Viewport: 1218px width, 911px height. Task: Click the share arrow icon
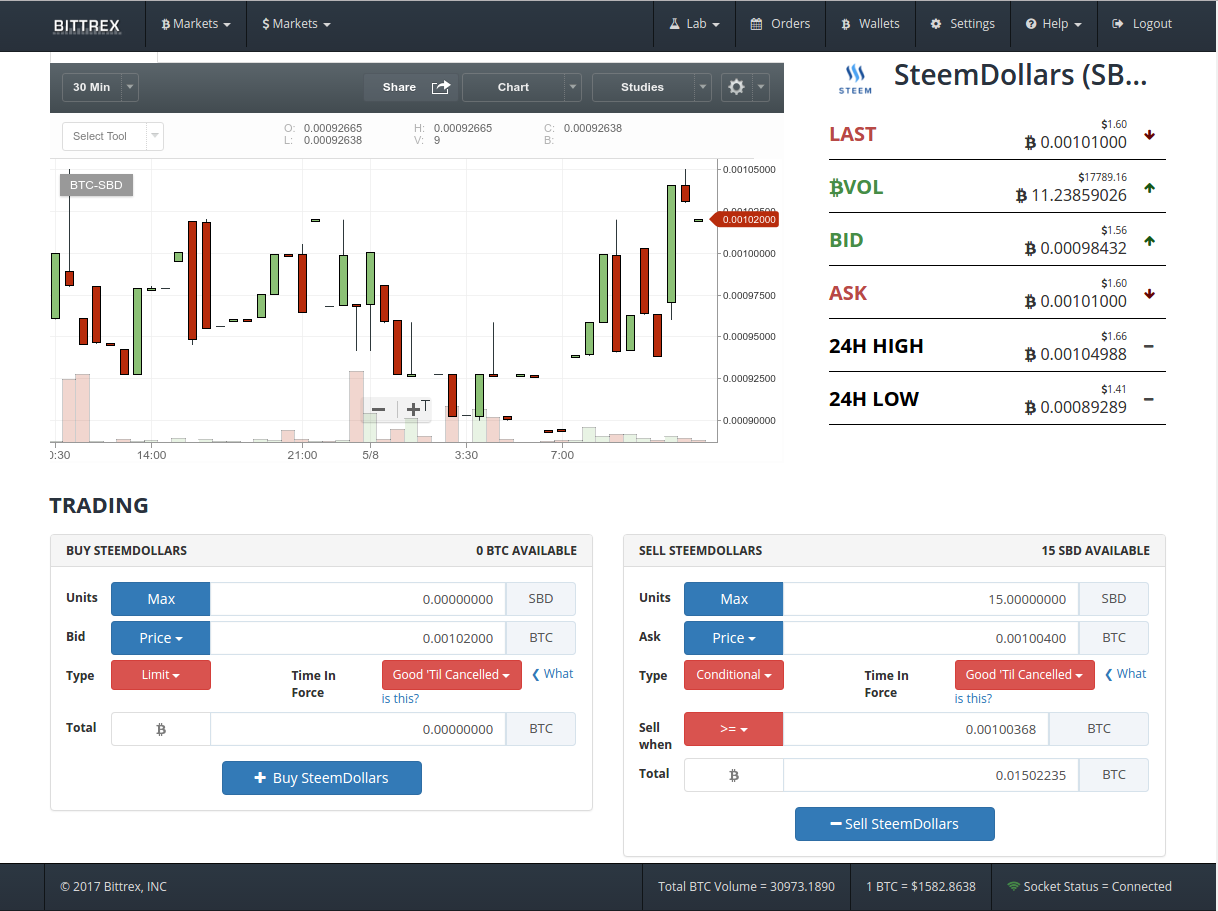pos(441,87)
